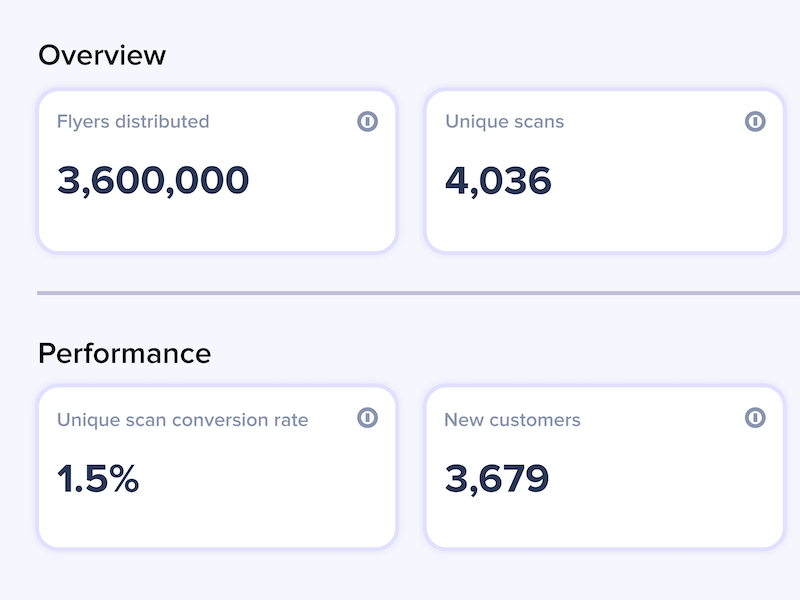Screen dimensions: 800x600
Task: Click the Overview section heading
Action: coord(102,55)
